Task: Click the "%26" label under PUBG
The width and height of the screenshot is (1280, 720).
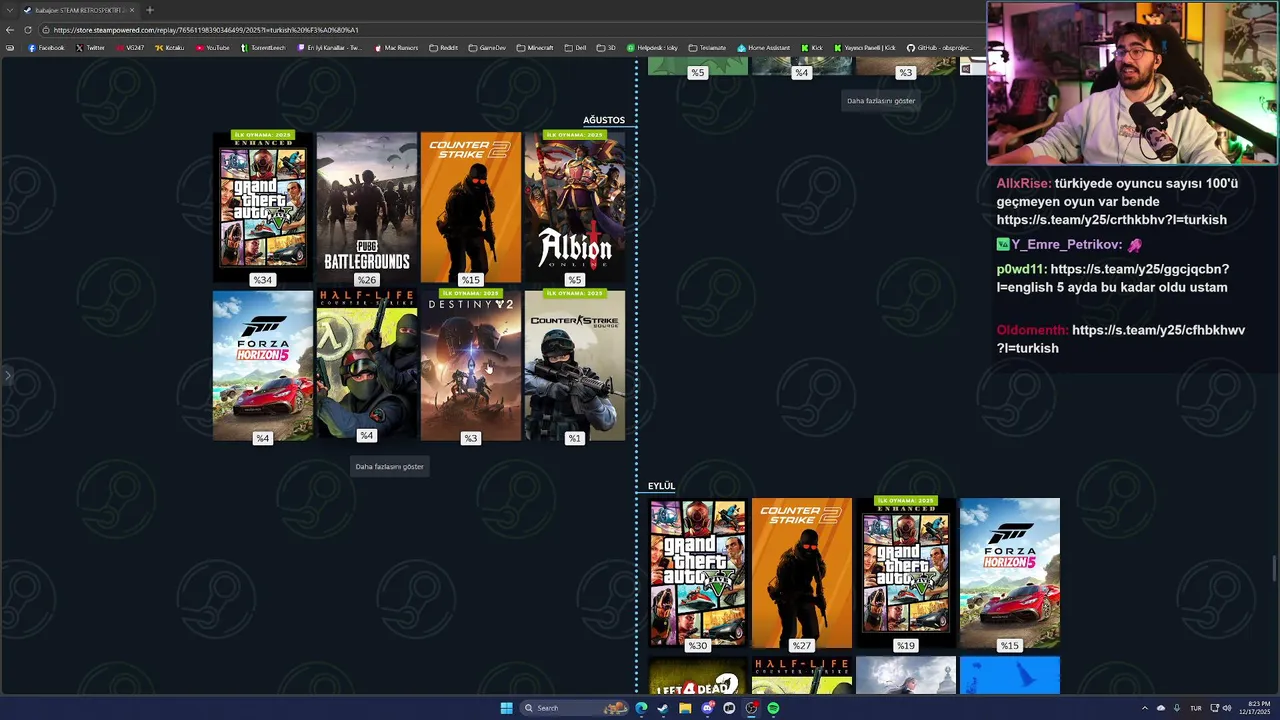Action: pyautogui.click(x=367, y=280)
